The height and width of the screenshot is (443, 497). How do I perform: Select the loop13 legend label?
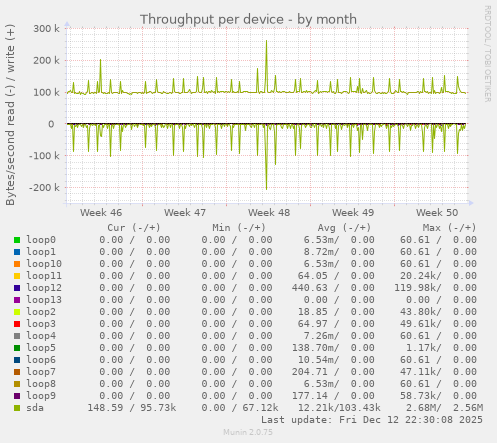44,300
